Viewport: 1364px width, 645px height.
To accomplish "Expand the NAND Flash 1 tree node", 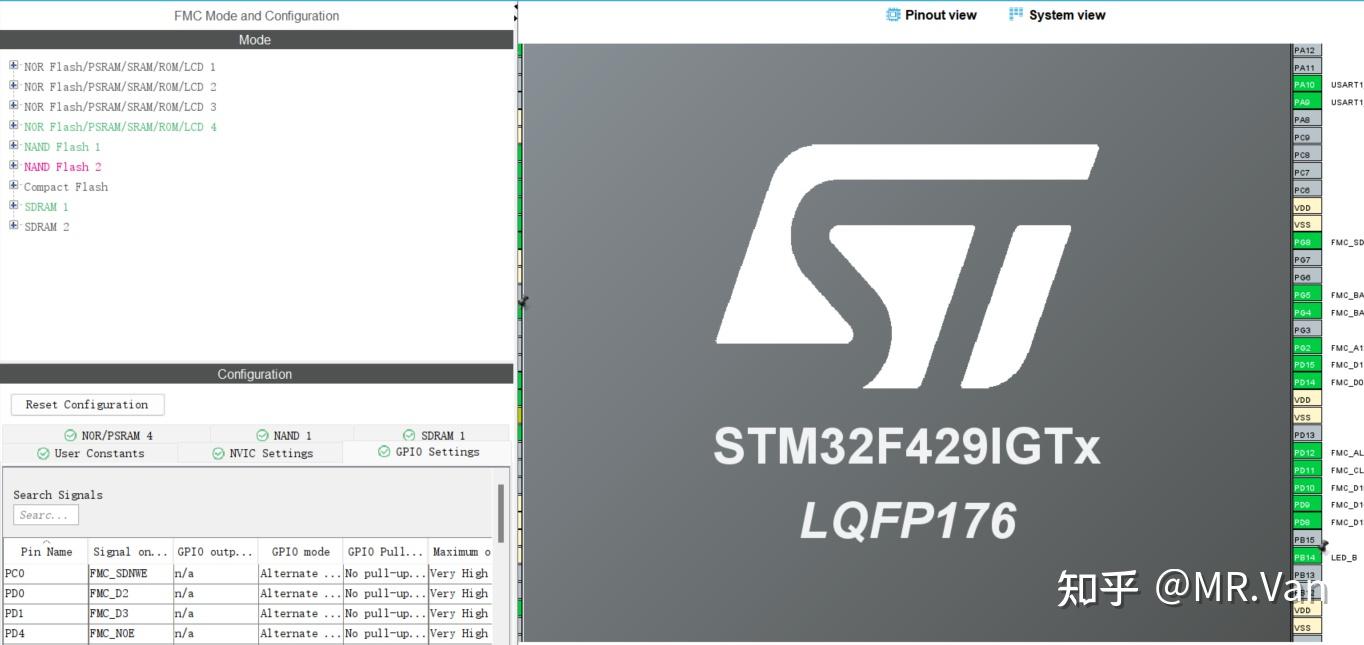I will pos(13,146).
